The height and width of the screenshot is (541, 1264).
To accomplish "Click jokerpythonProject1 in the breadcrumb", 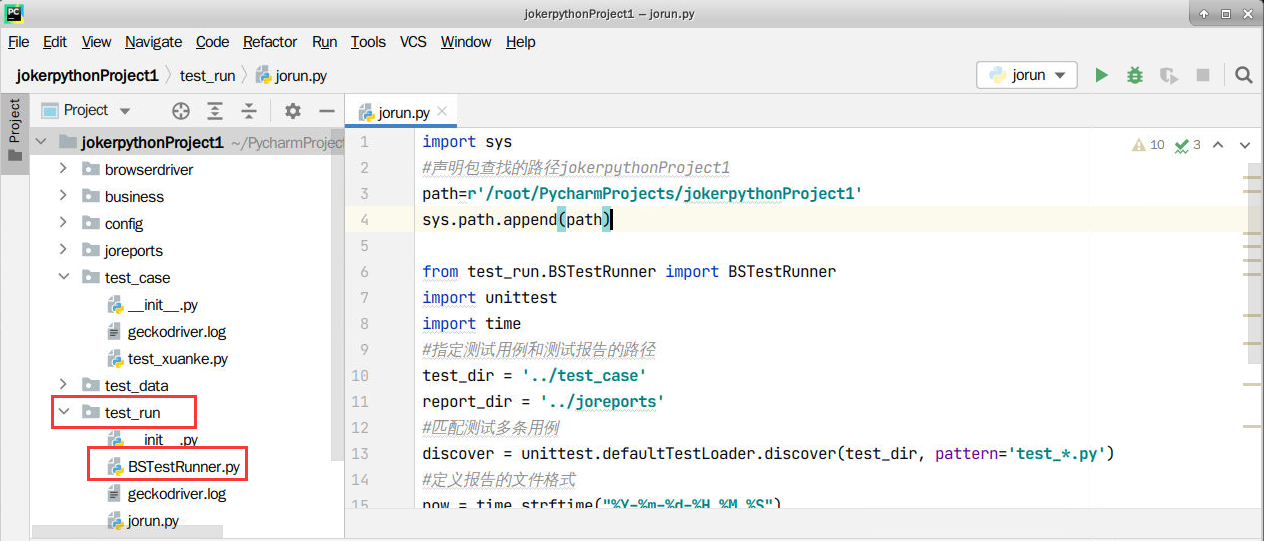I will 87,75.
